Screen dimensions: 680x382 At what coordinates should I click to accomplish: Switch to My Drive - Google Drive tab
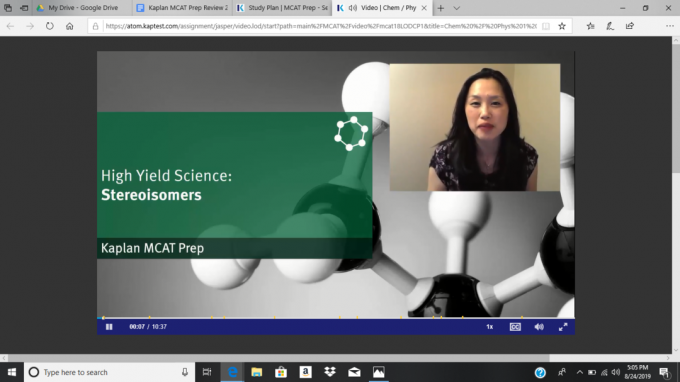point(82,8)
